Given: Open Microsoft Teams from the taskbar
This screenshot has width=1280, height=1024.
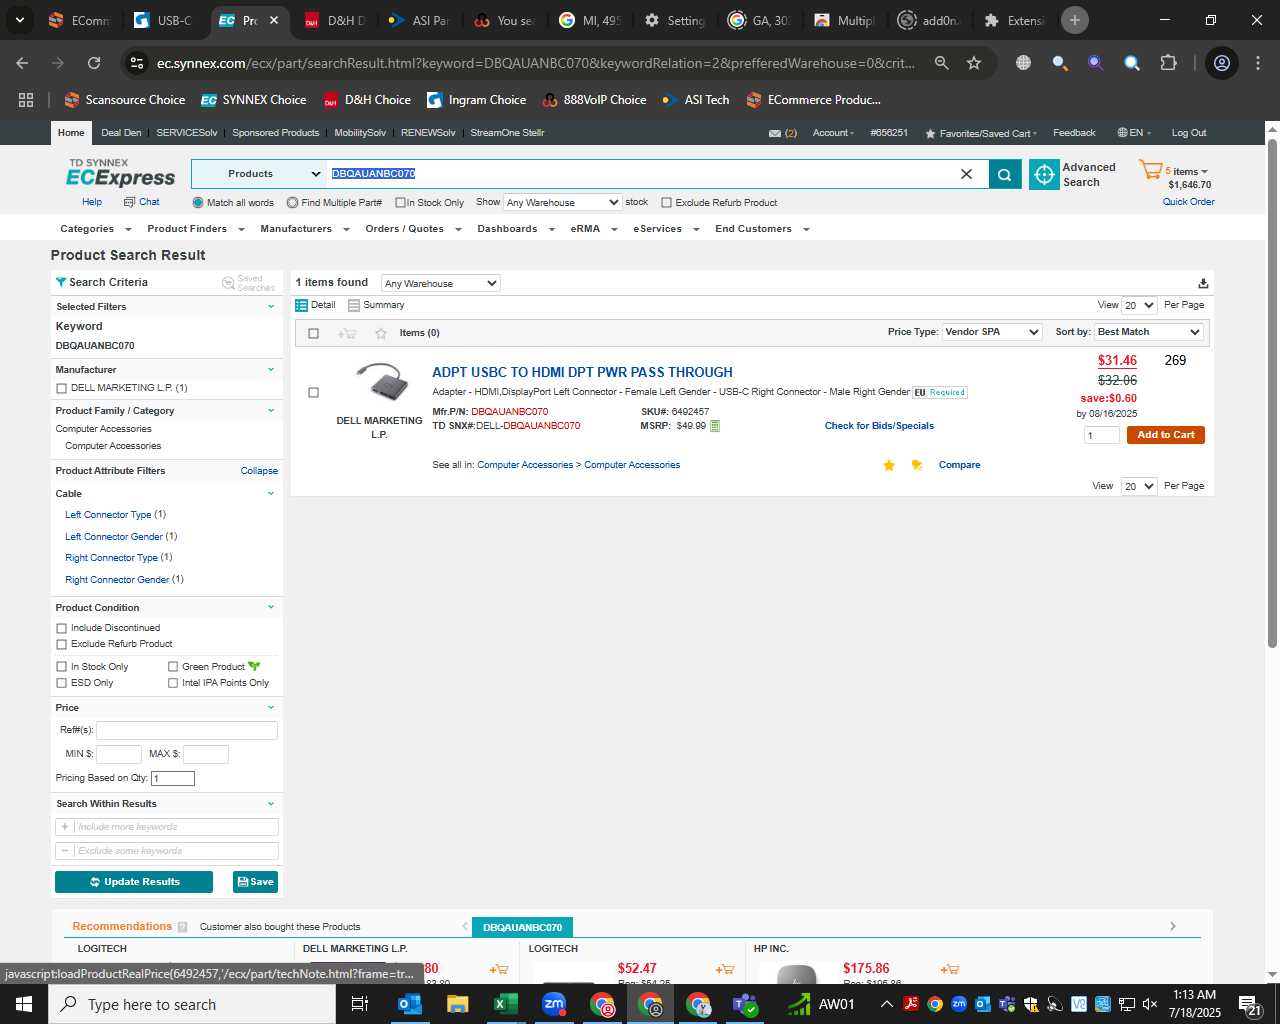Looking at the screenshot, I should (x=745, y=1004).
